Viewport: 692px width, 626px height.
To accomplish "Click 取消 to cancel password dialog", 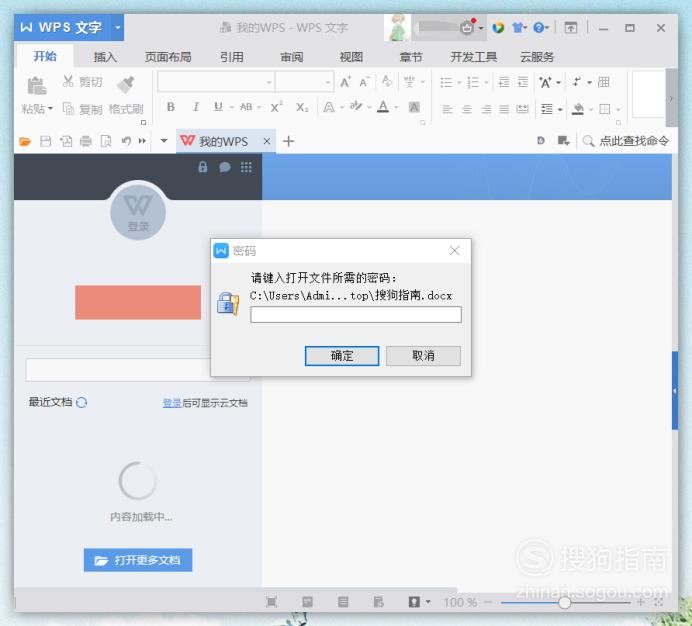I will click(x=423, y=356).
